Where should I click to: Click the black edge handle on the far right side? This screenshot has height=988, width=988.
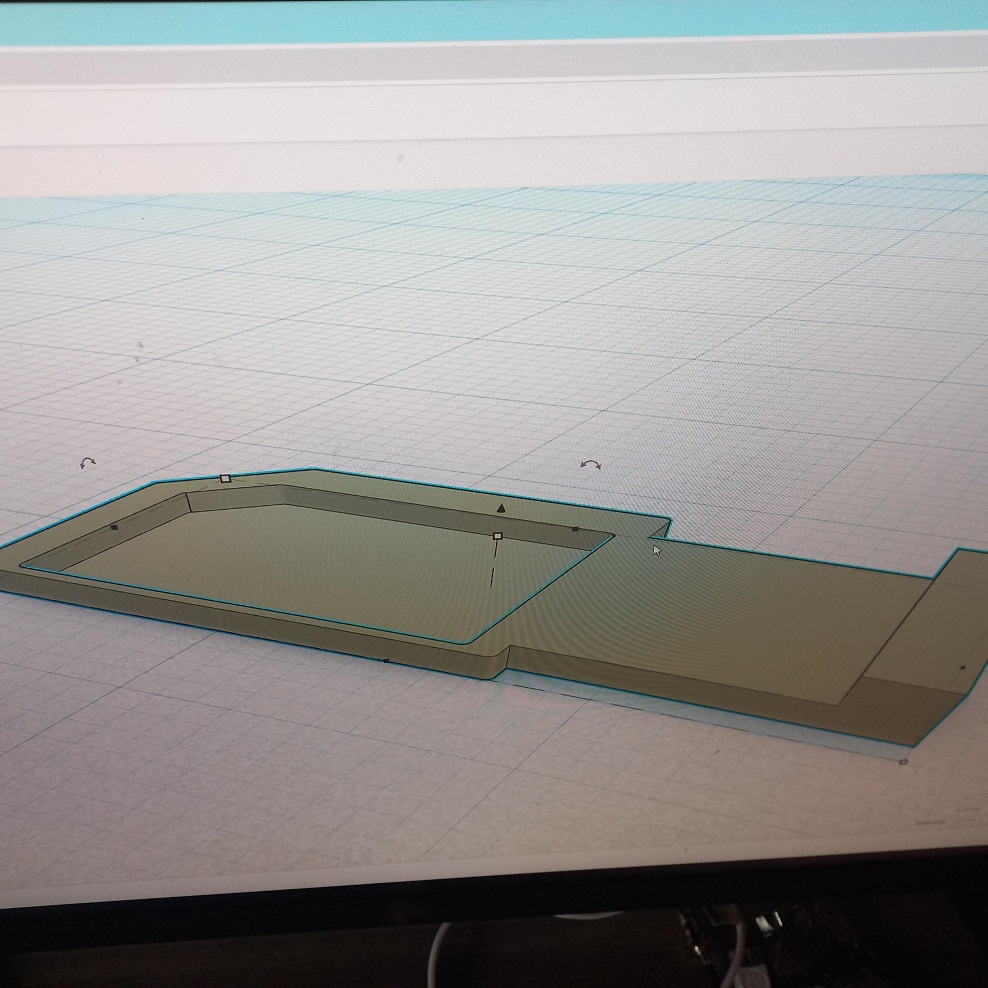pos(962,667)
